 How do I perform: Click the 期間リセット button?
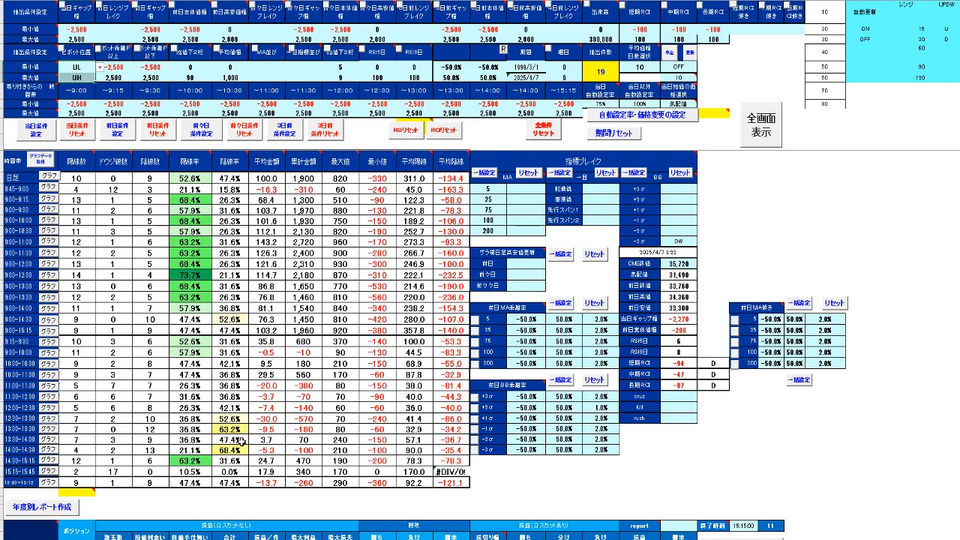point(613,133)
